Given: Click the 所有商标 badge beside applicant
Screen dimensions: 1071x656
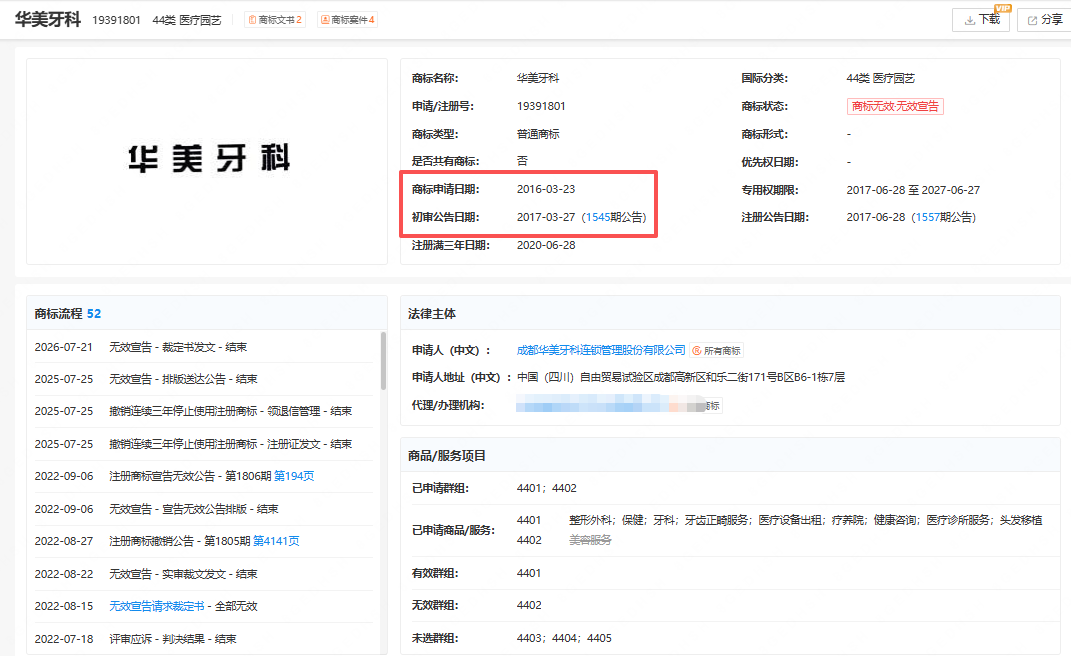Looking at the screenshot, I should 717,351.
